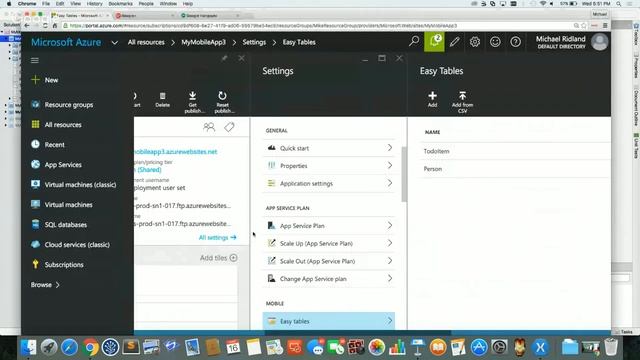Click Delete in the app blade toolbar
This screenshot has height=360, width=640.
point(162,100)
